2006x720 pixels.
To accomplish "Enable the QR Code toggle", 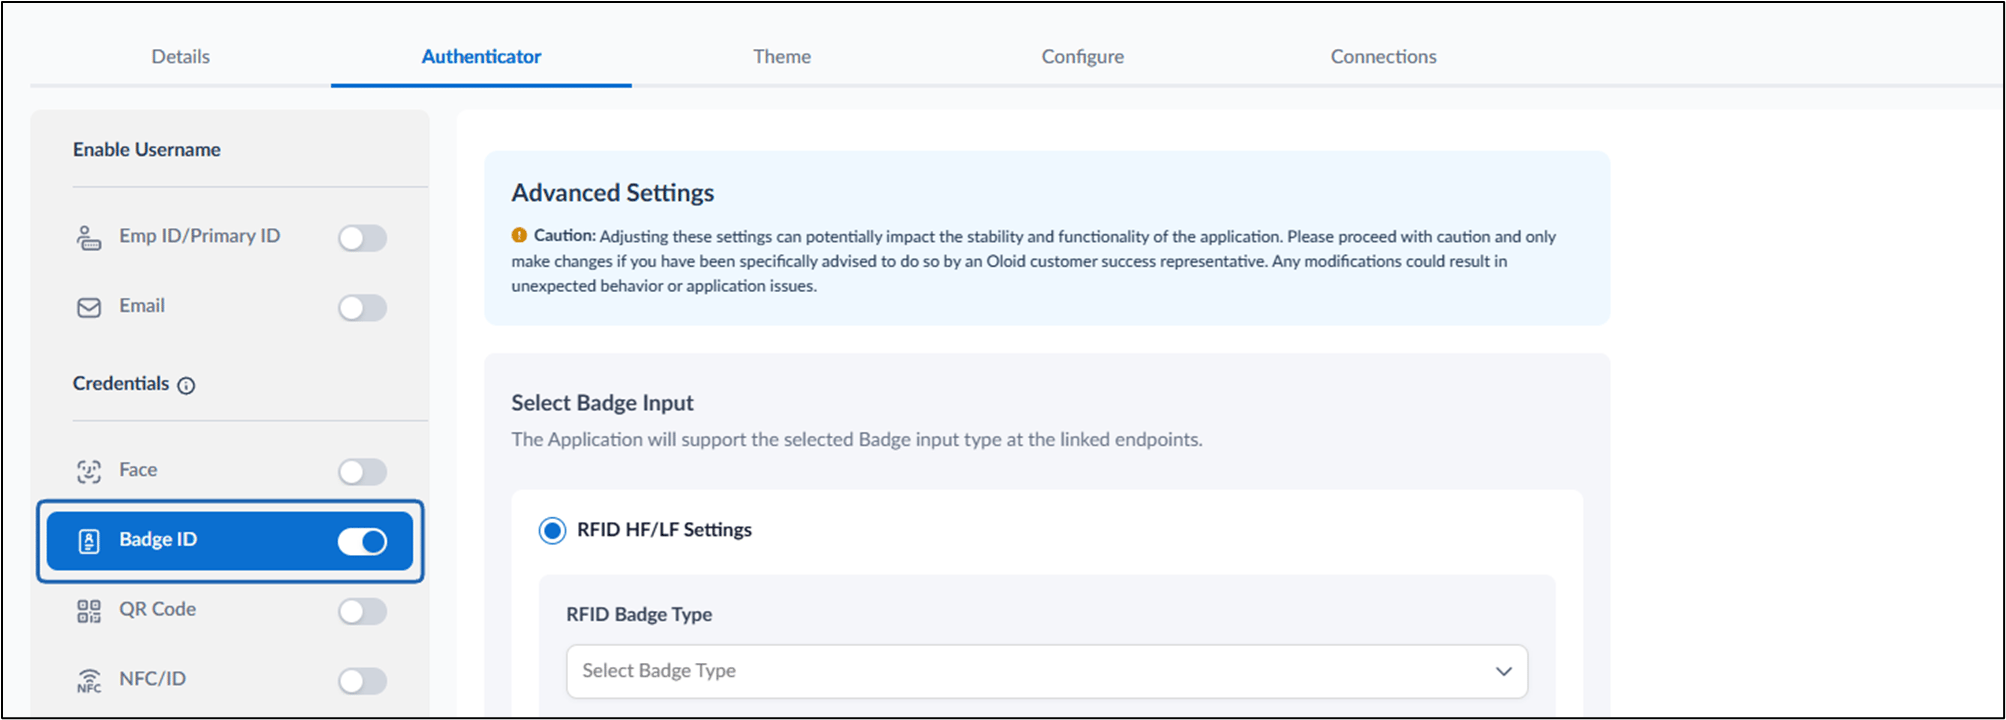I will (362, 611).
